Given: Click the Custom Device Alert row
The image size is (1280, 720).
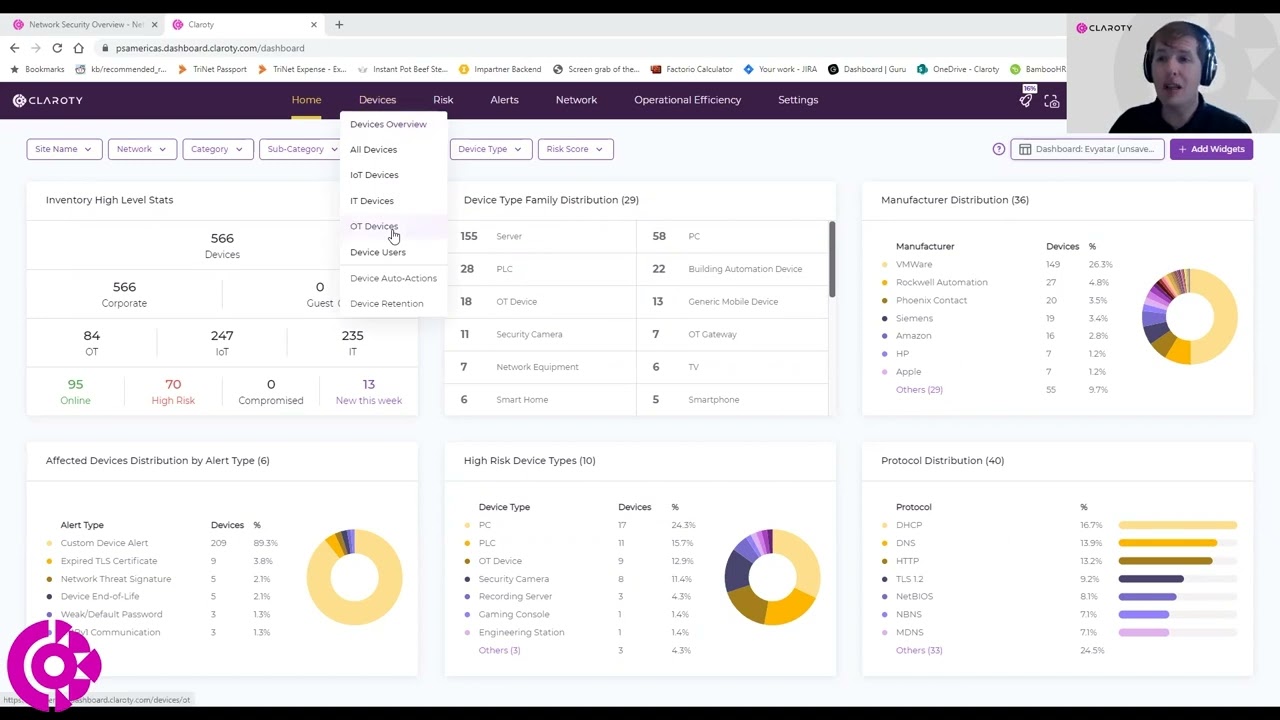Looking at the screenshot, I should pyautogui.click(x=164, y=543).
